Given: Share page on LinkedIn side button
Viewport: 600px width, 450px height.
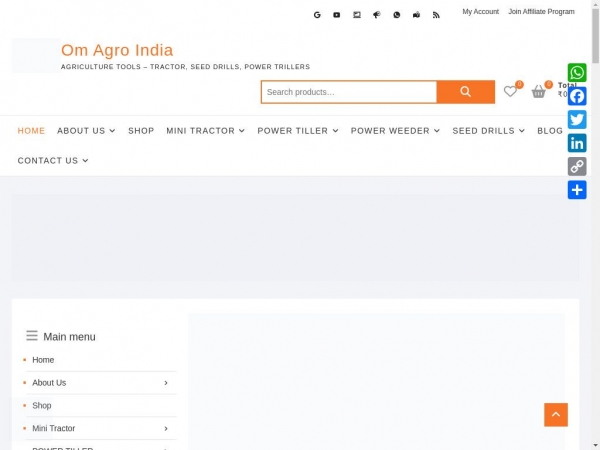Looking at the screenshot, I should click(x=577, y=143).
